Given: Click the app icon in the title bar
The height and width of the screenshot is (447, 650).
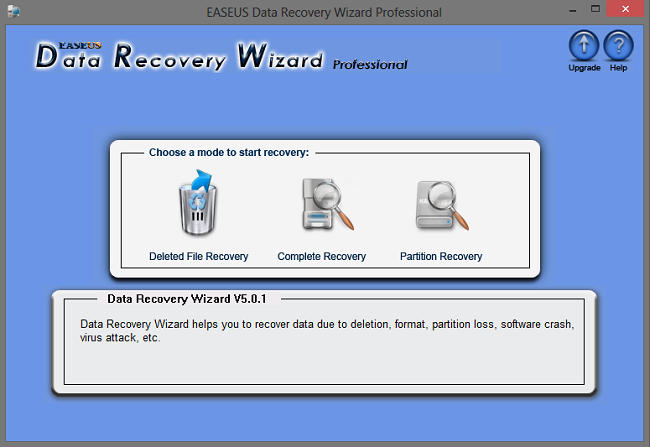Looking at the screenshot, I should point(14,12).
